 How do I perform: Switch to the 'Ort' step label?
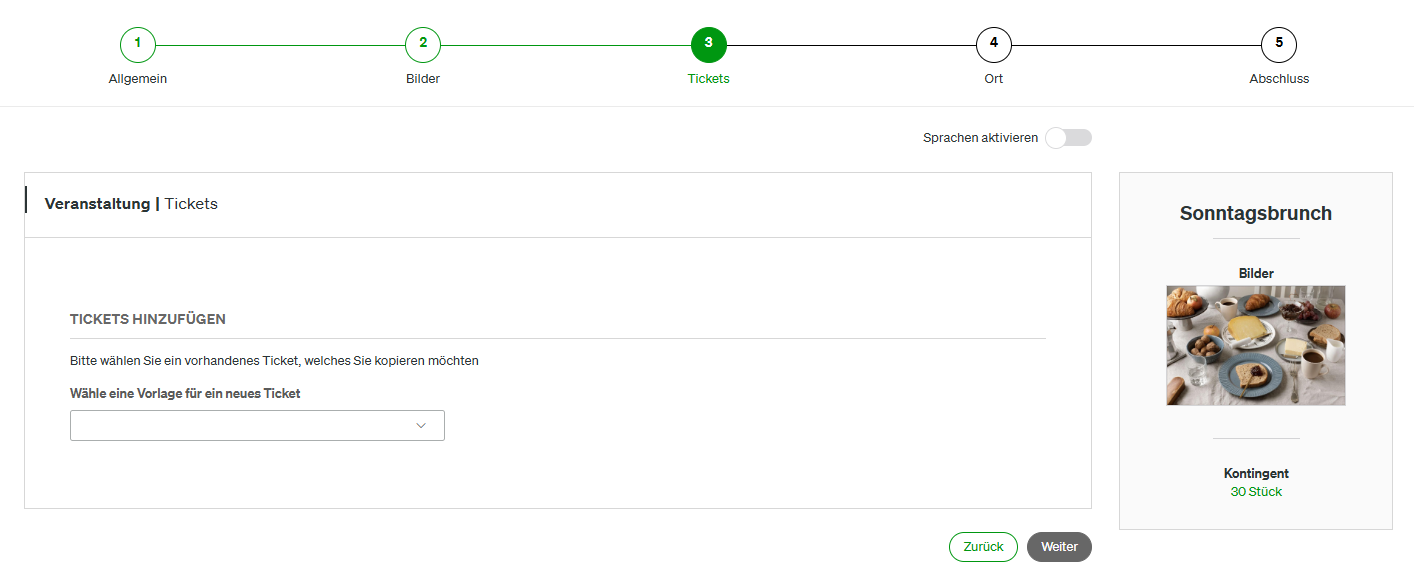(x=994, y=79)
